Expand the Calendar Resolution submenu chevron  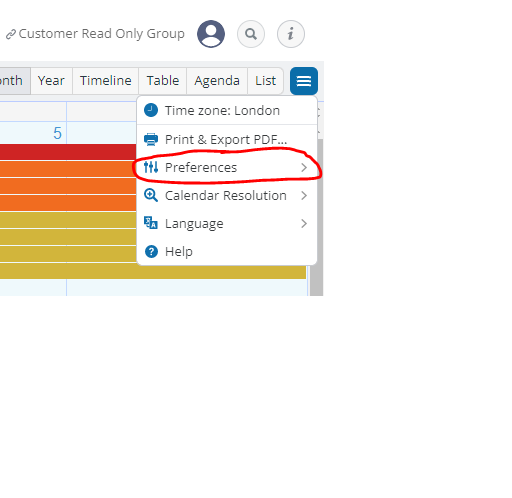click(304, 195)
